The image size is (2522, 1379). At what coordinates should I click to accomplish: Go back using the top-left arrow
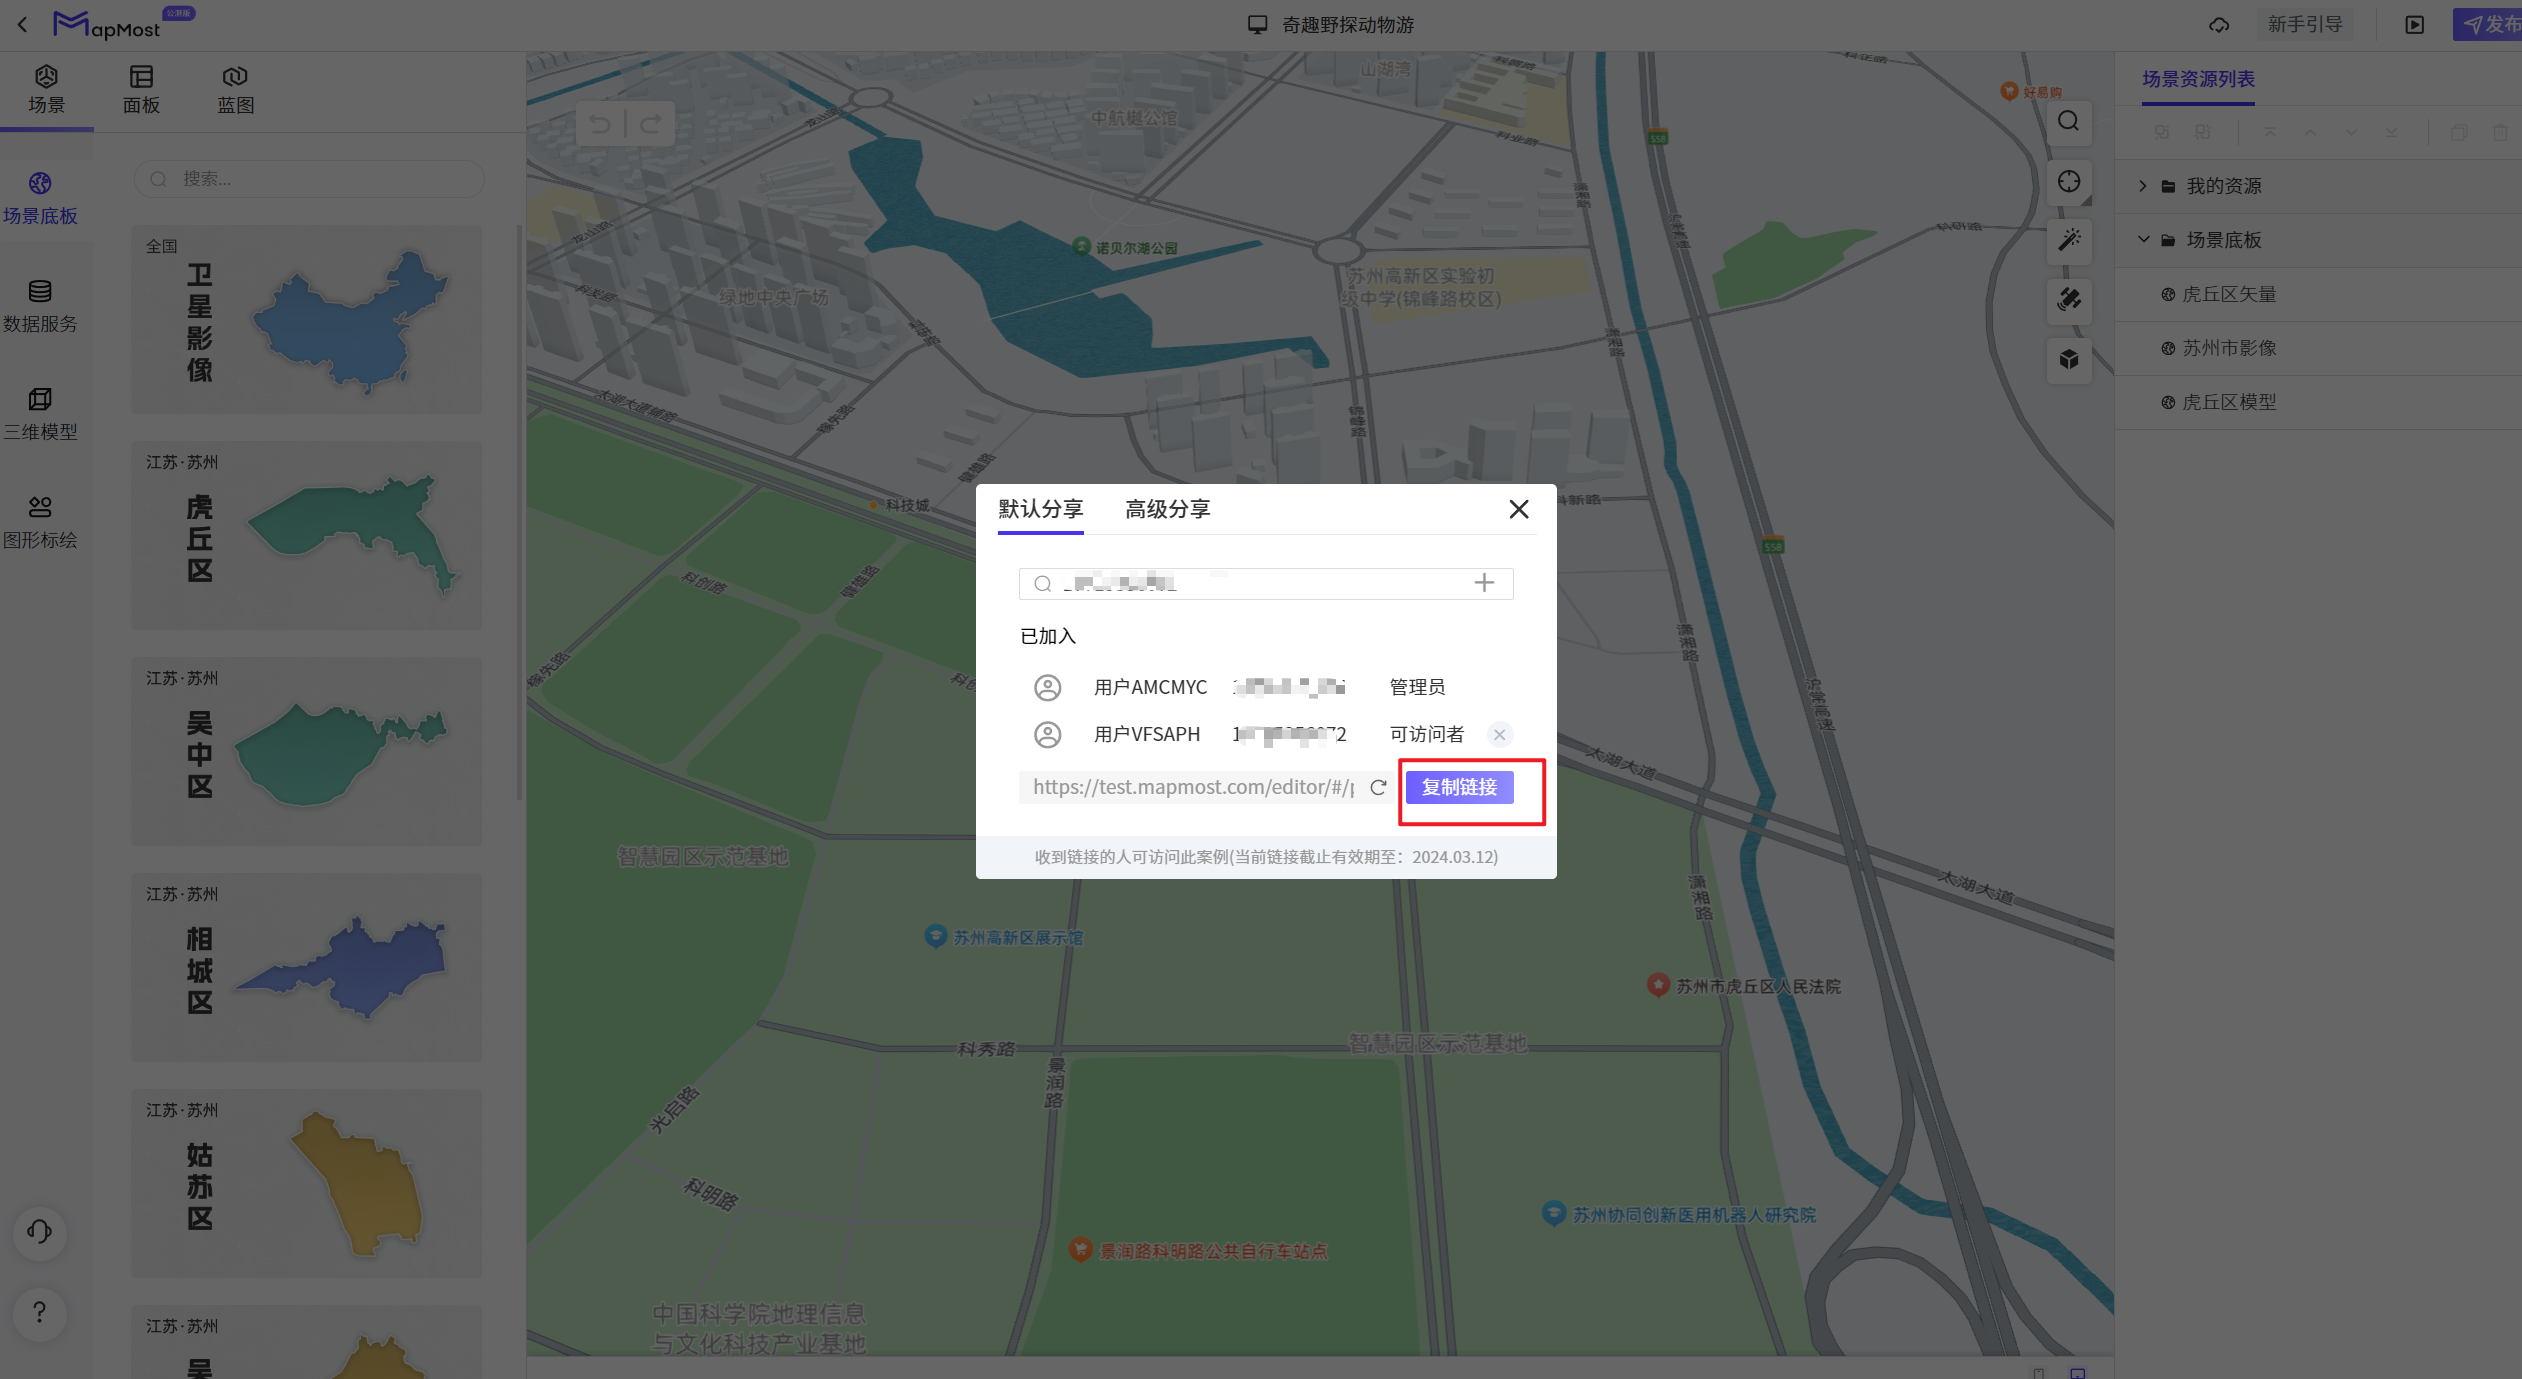[x=22, y=24]
